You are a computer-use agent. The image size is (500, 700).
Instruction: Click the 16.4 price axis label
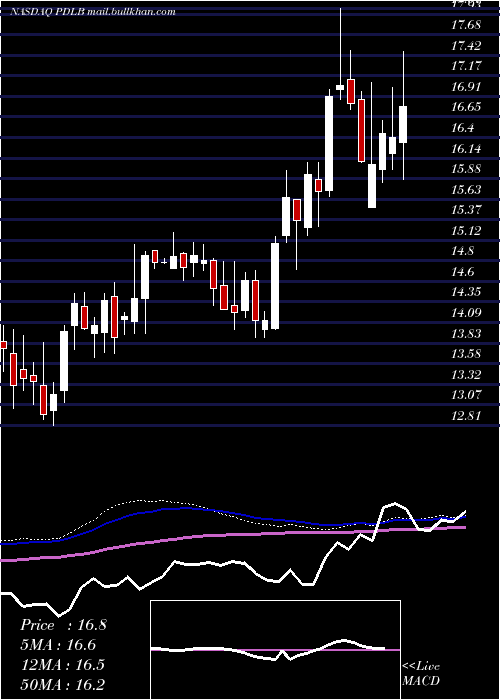click(x=462, y=128)
